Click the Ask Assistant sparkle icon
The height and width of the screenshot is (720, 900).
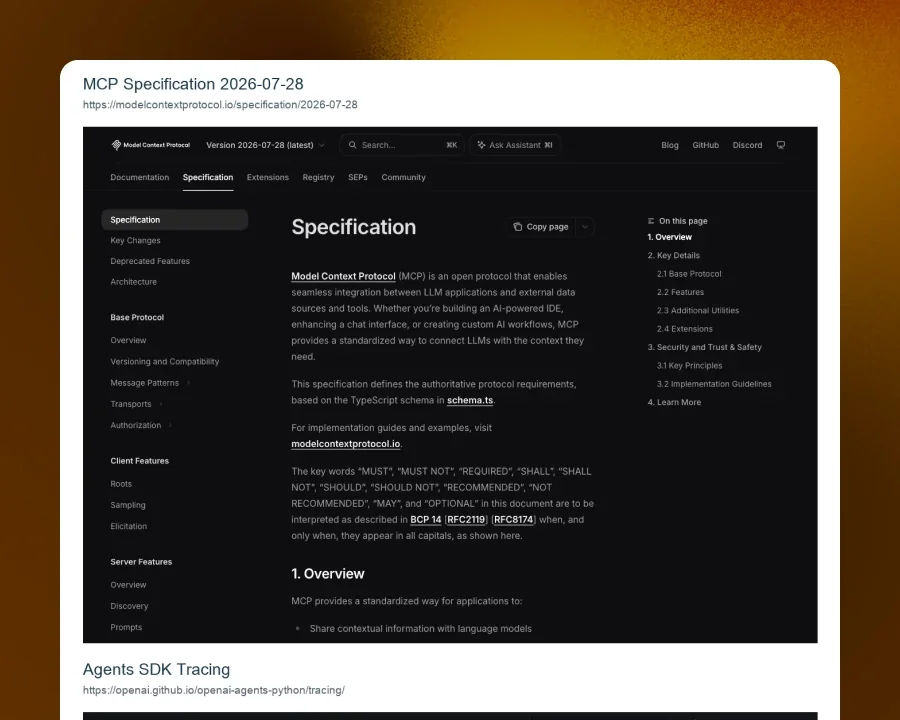pyautogui.click(x=481, y=145)
